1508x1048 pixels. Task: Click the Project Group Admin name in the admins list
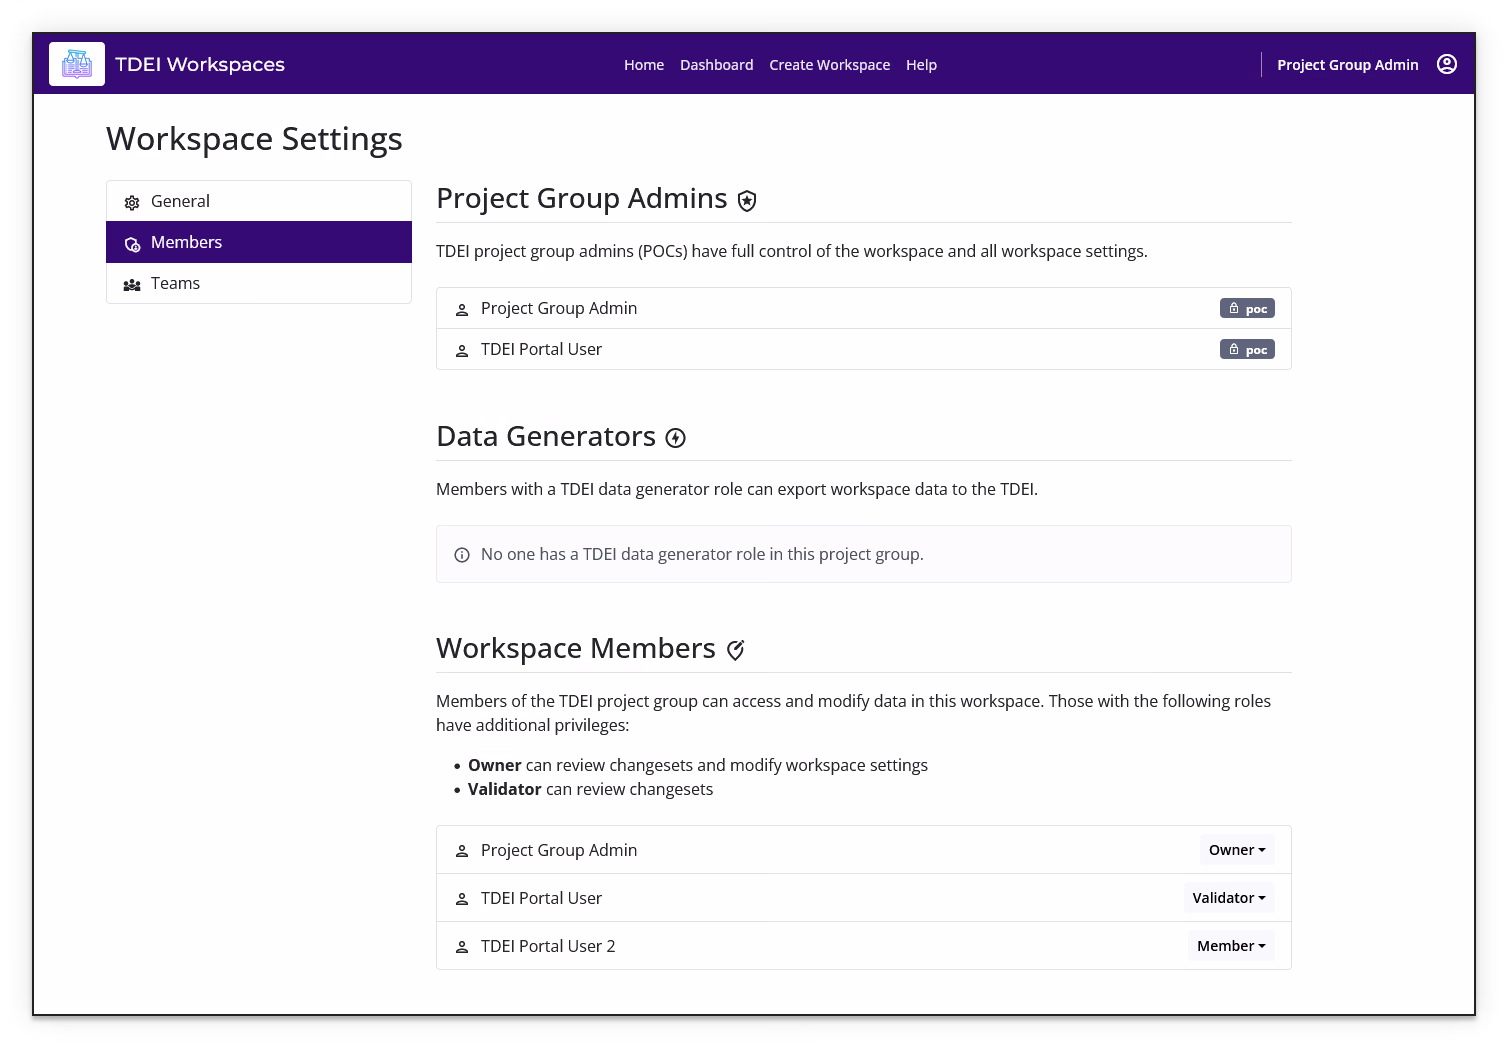click(559, 308)
